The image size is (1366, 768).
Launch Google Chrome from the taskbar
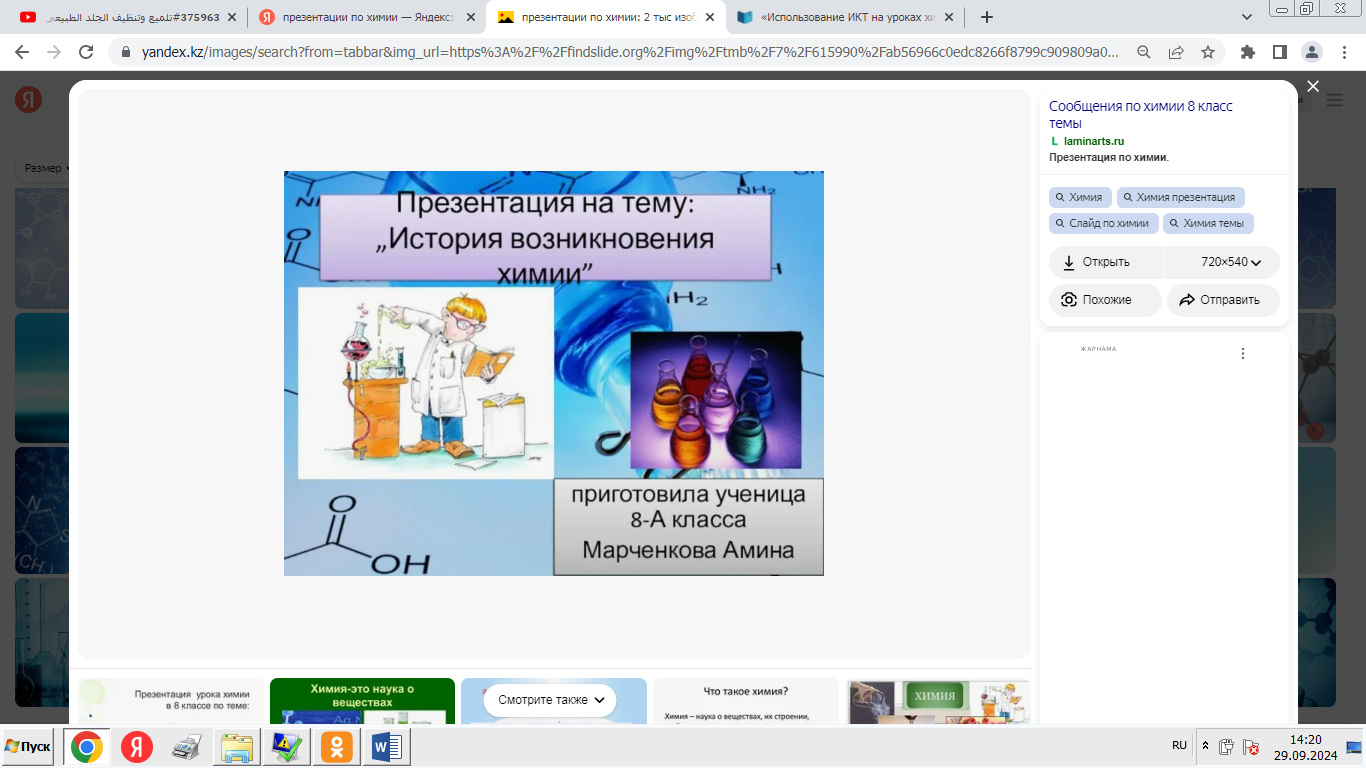[87, 747]
